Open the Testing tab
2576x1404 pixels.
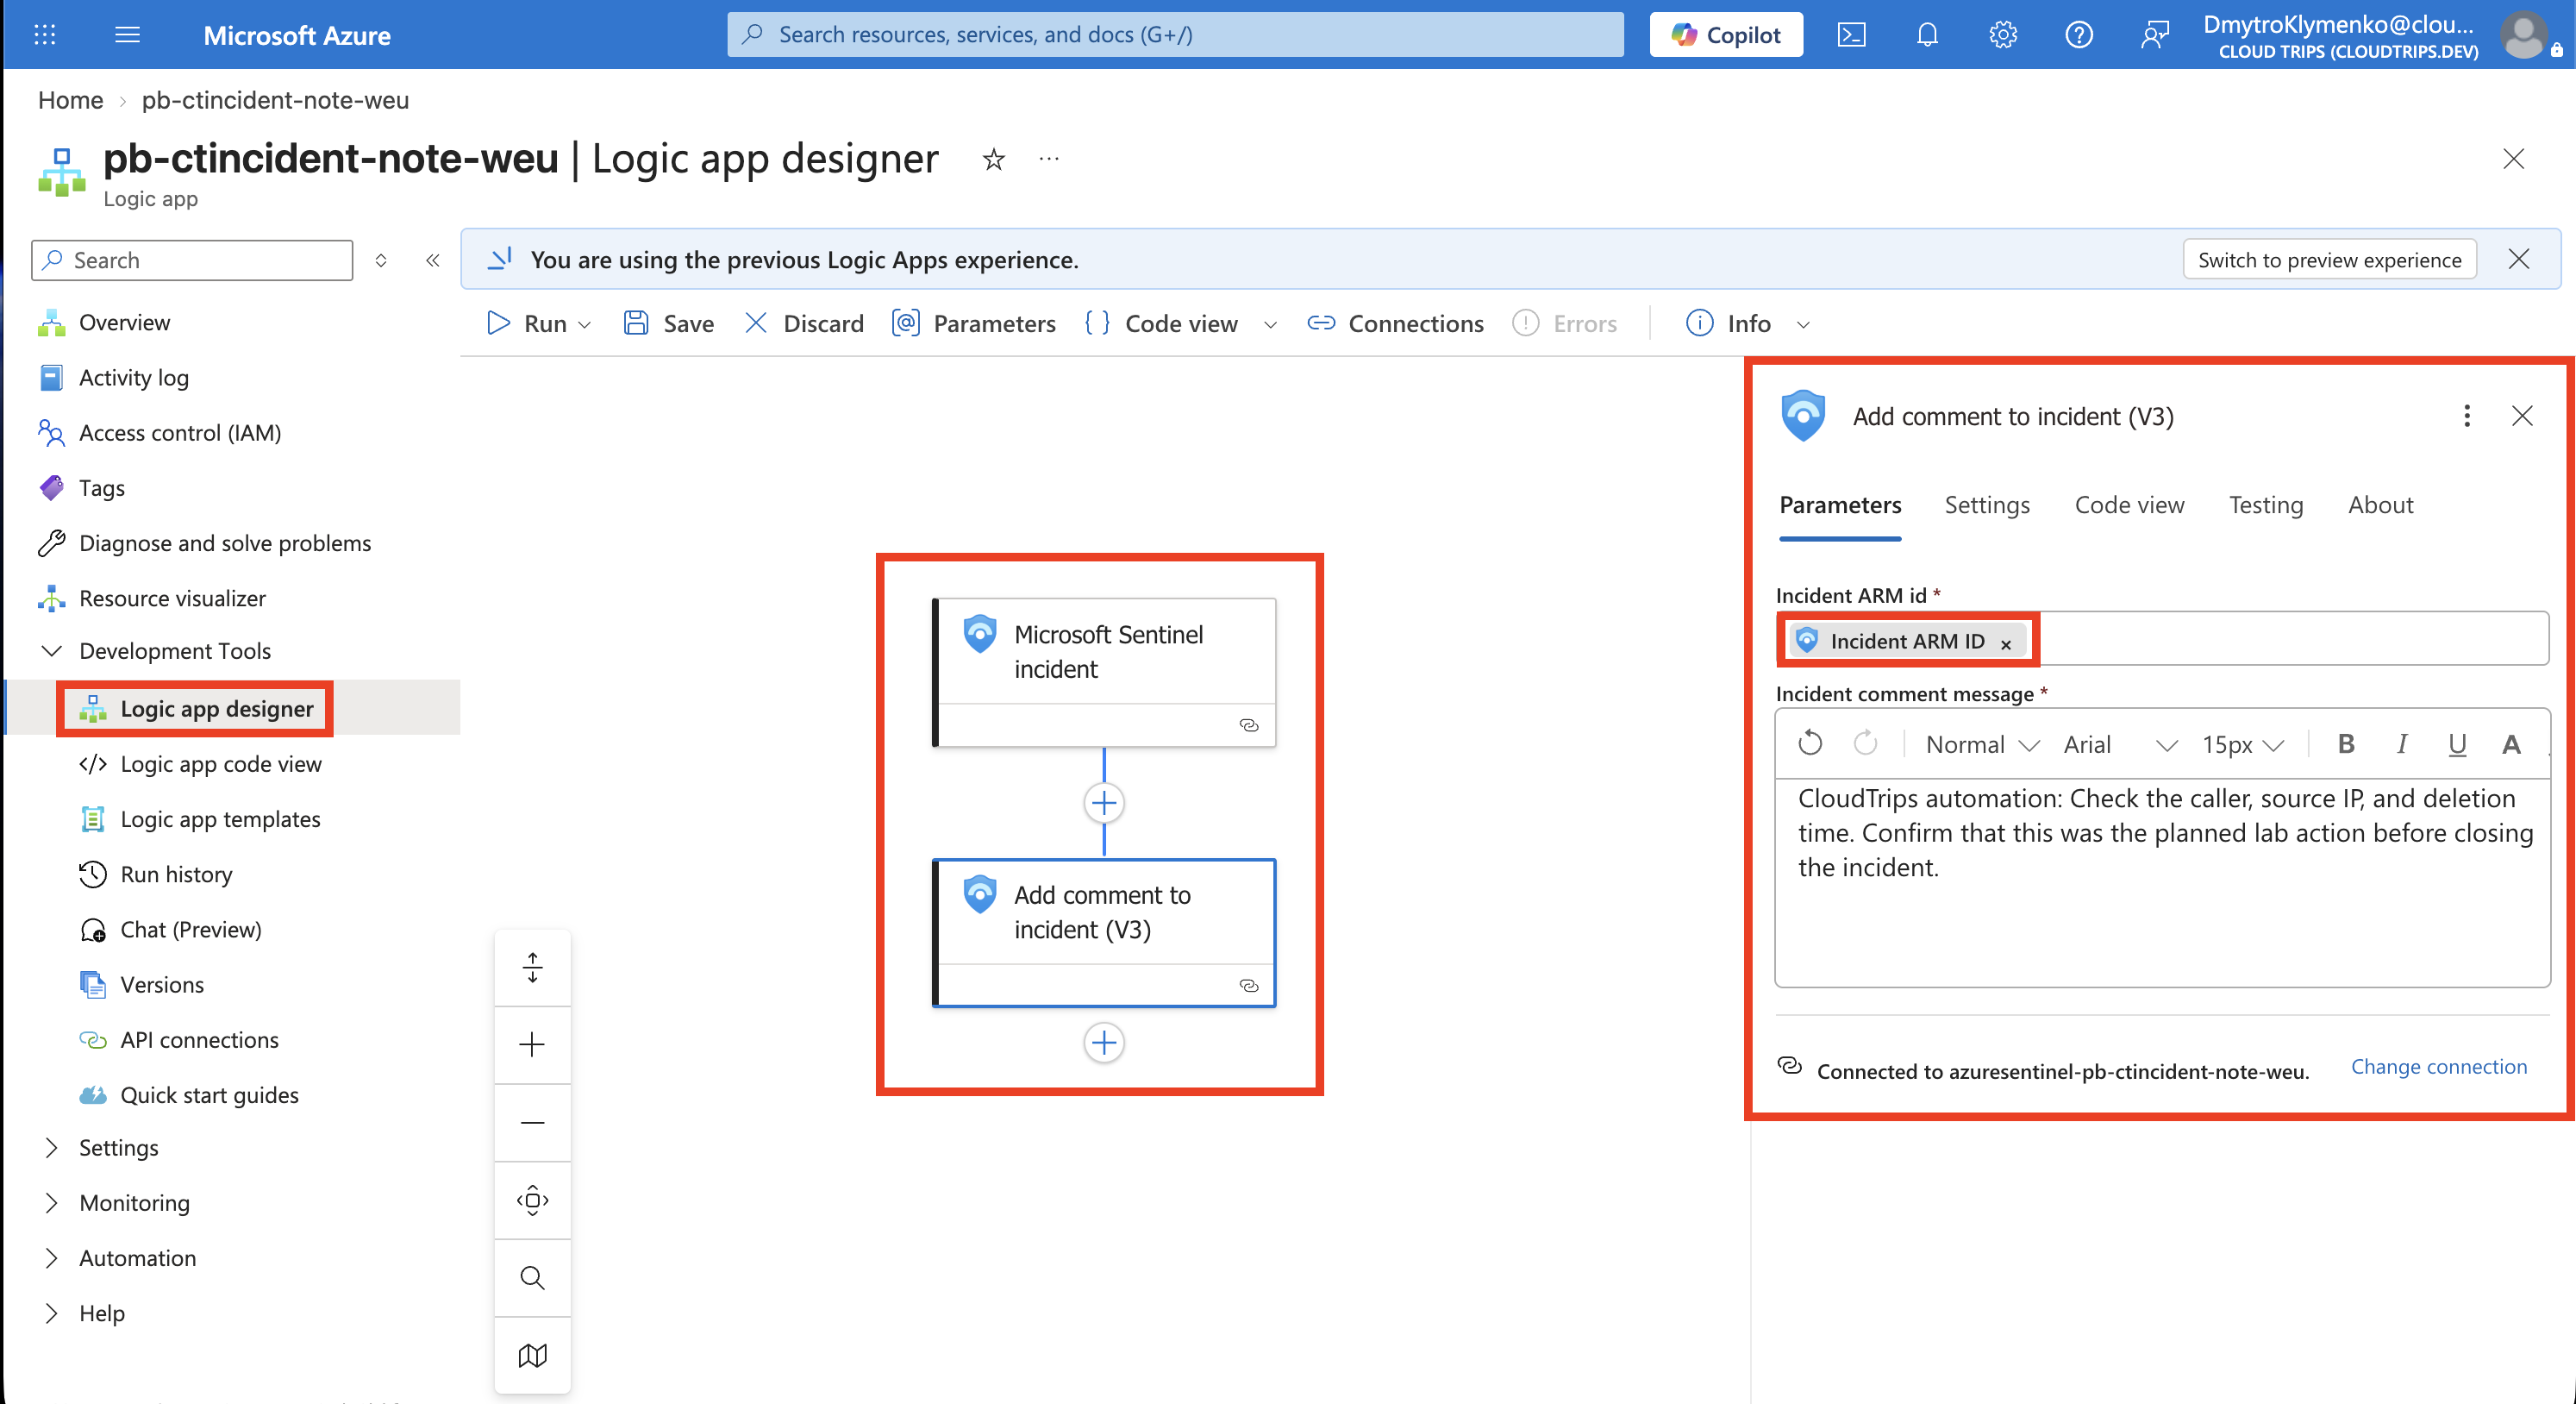(2266, 505)
